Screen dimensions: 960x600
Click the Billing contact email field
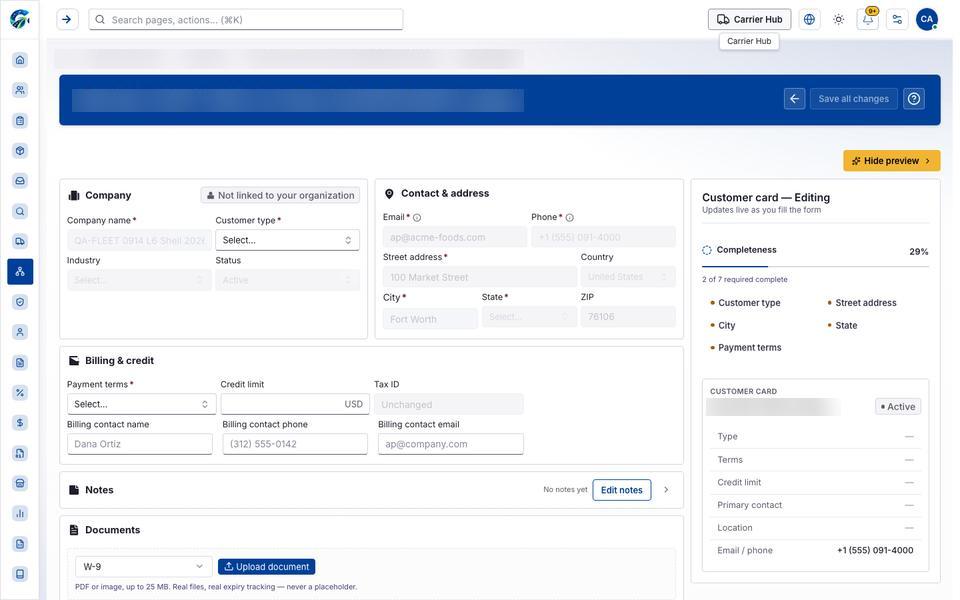[451, 444]
